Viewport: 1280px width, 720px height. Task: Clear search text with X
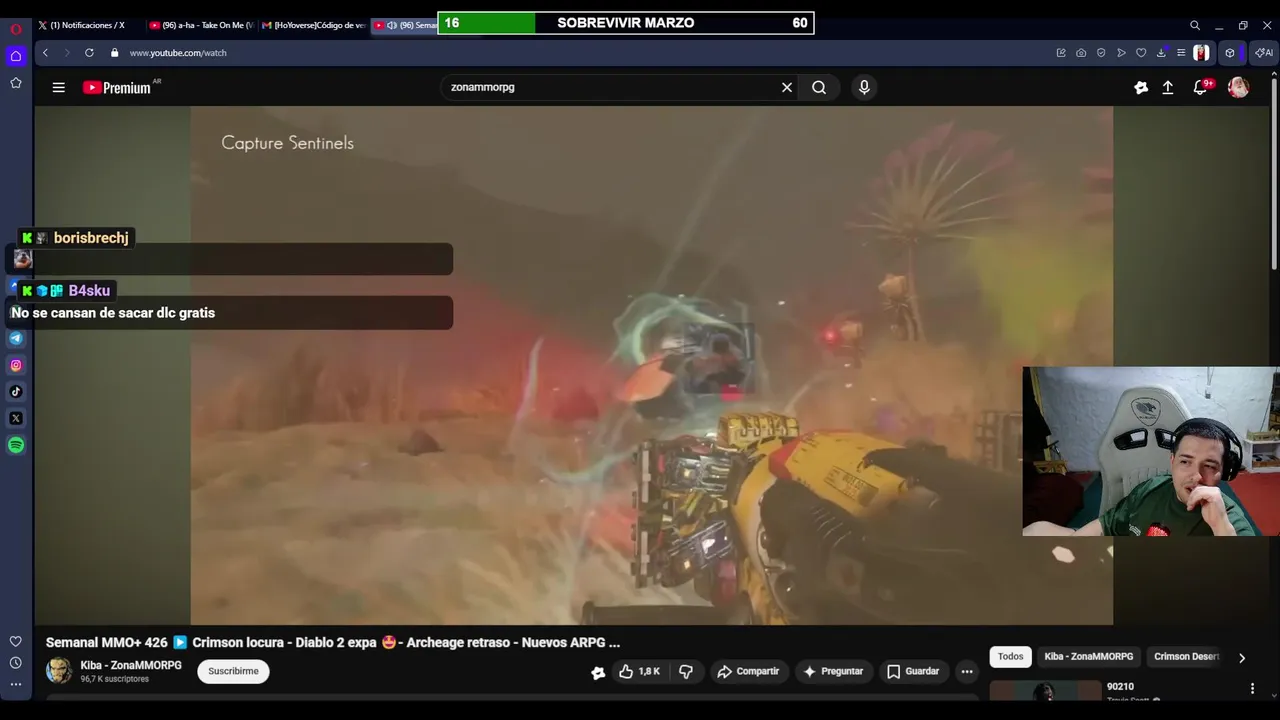click(x=787, y=87)
